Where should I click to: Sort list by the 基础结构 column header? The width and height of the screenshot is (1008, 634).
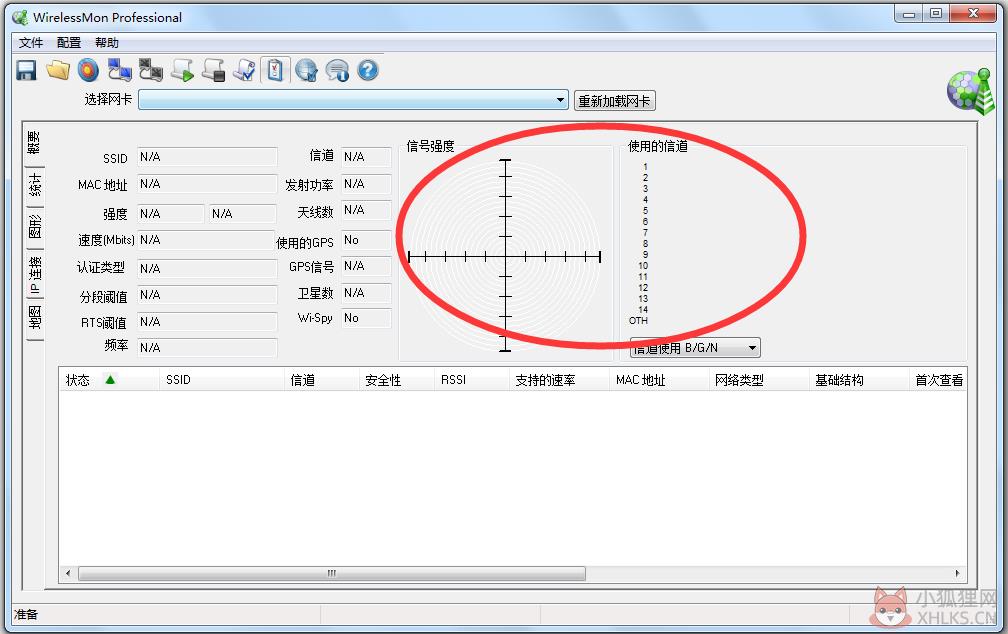tap(860, 380)
